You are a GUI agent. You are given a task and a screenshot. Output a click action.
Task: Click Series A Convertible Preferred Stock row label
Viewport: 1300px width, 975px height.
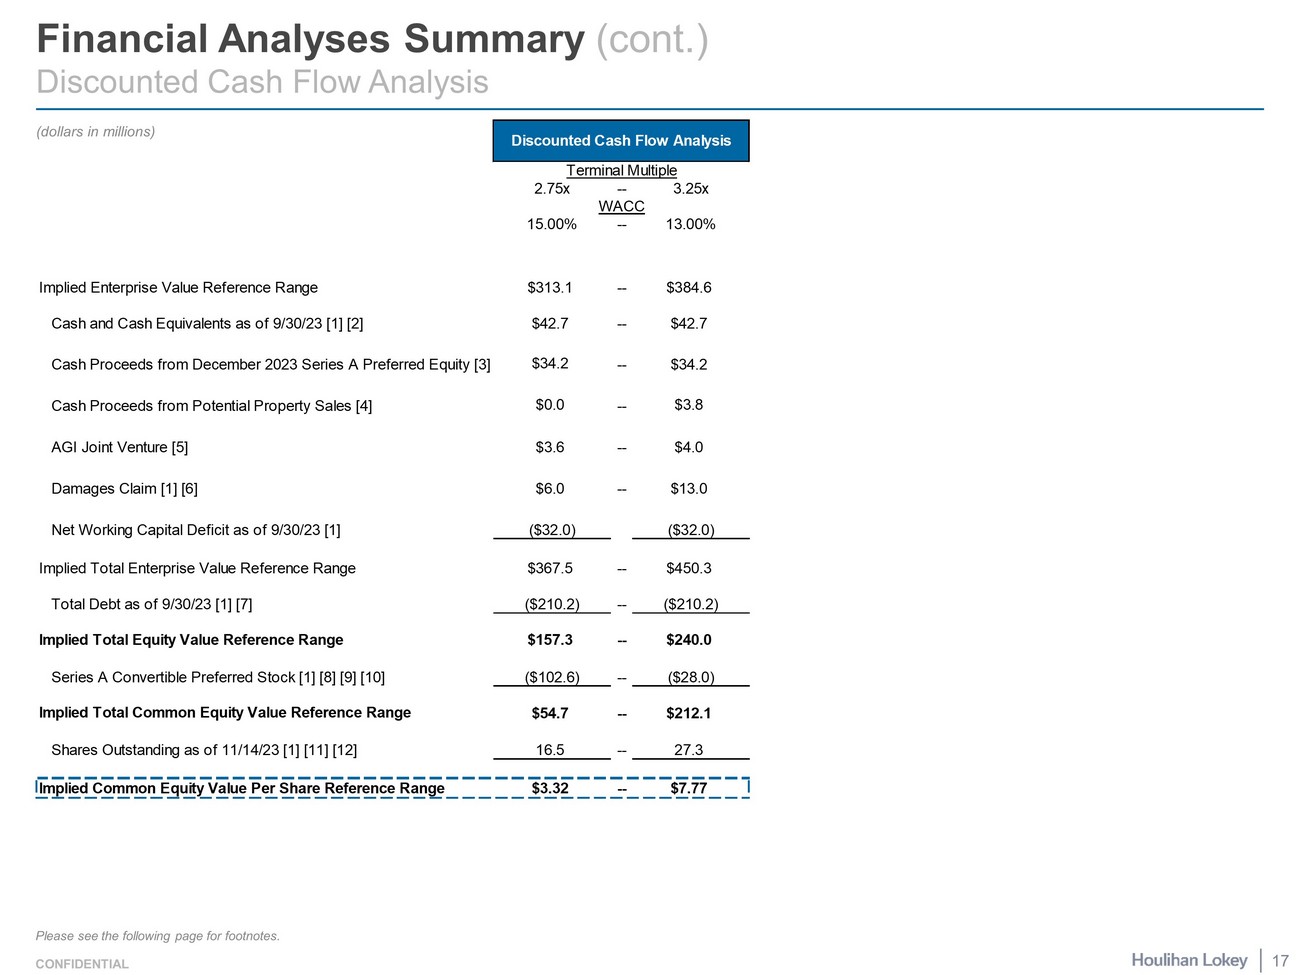217,678
